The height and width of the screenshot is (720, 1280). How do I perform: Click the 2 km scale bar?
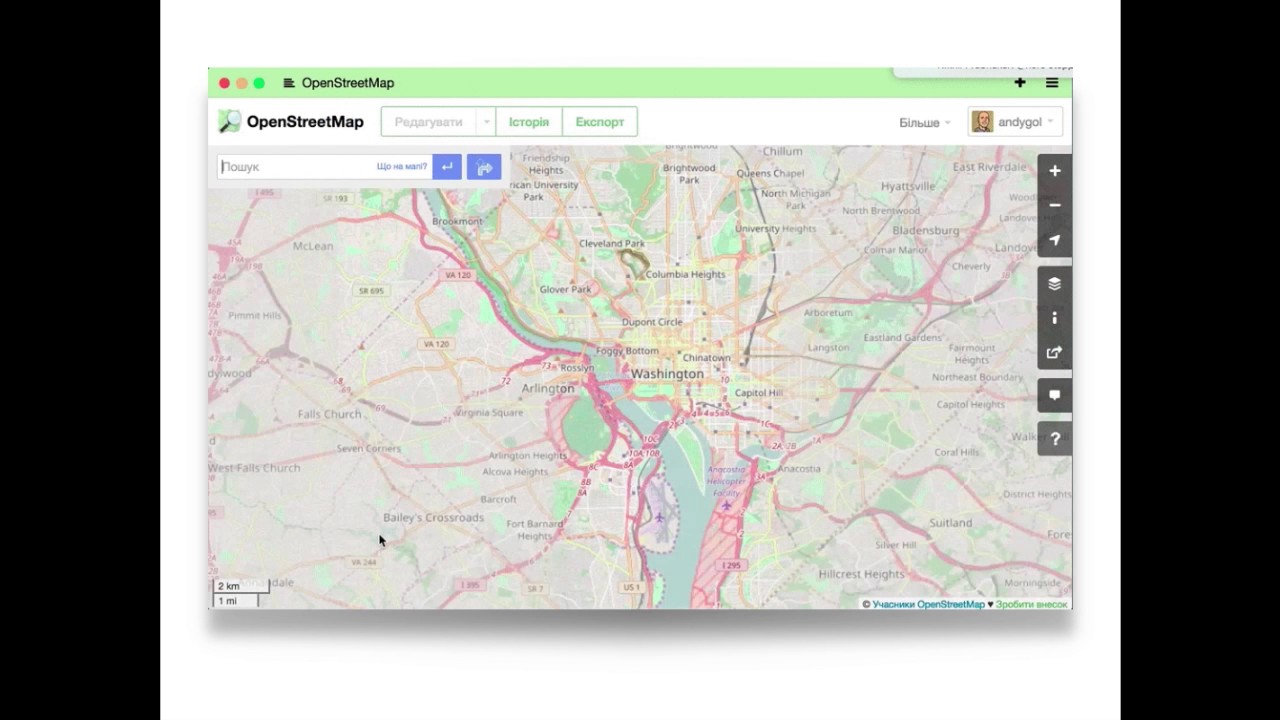(241, 586)
